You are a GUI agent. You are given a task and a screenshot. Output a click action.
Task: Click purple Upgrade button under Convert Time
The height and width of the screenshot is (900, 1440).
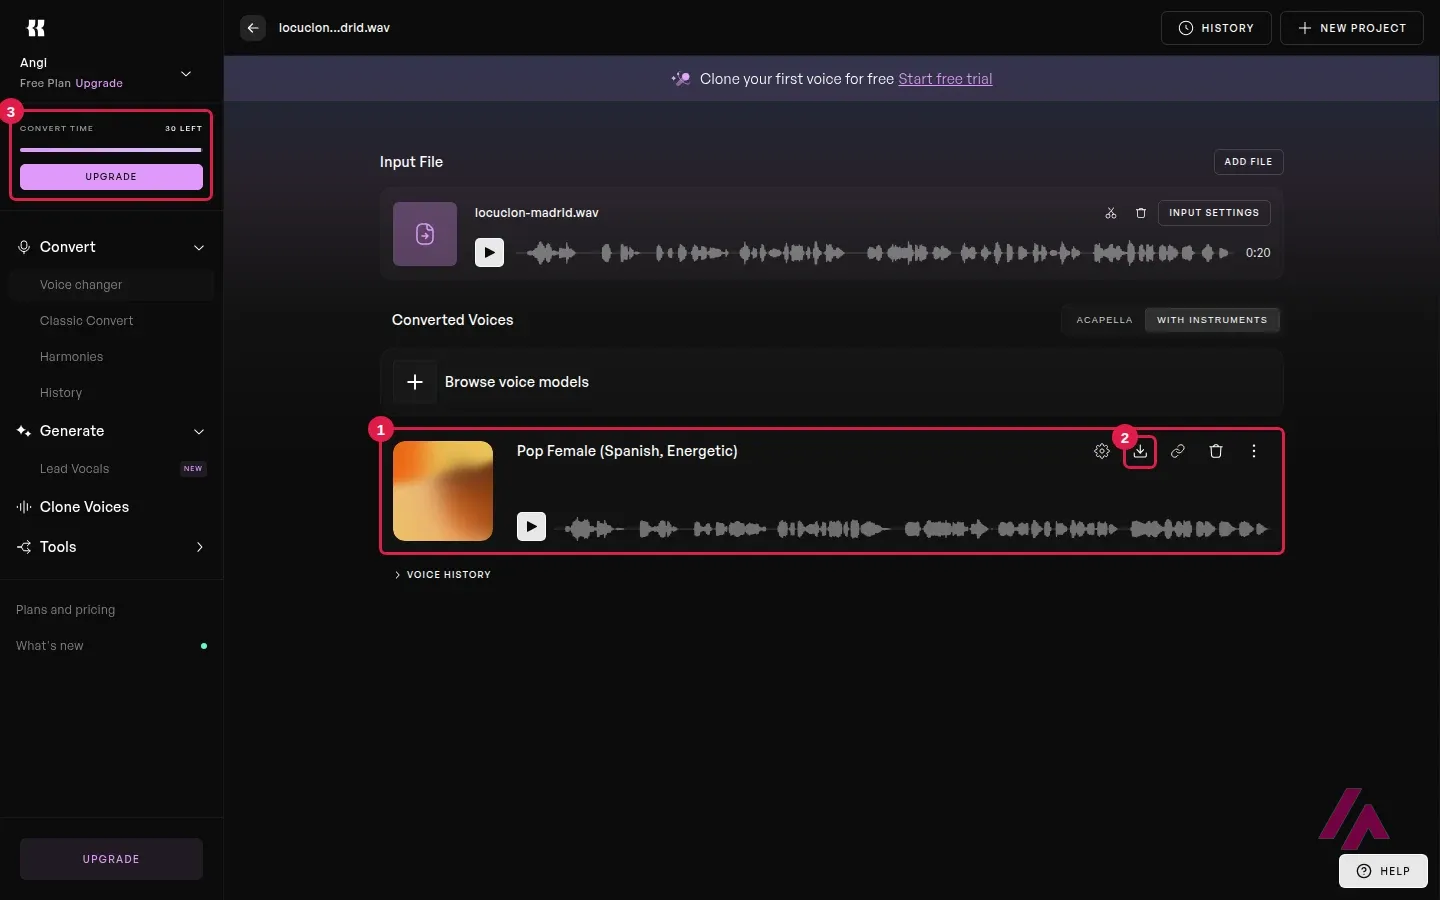pyautogui.click(x=111, y=177)
